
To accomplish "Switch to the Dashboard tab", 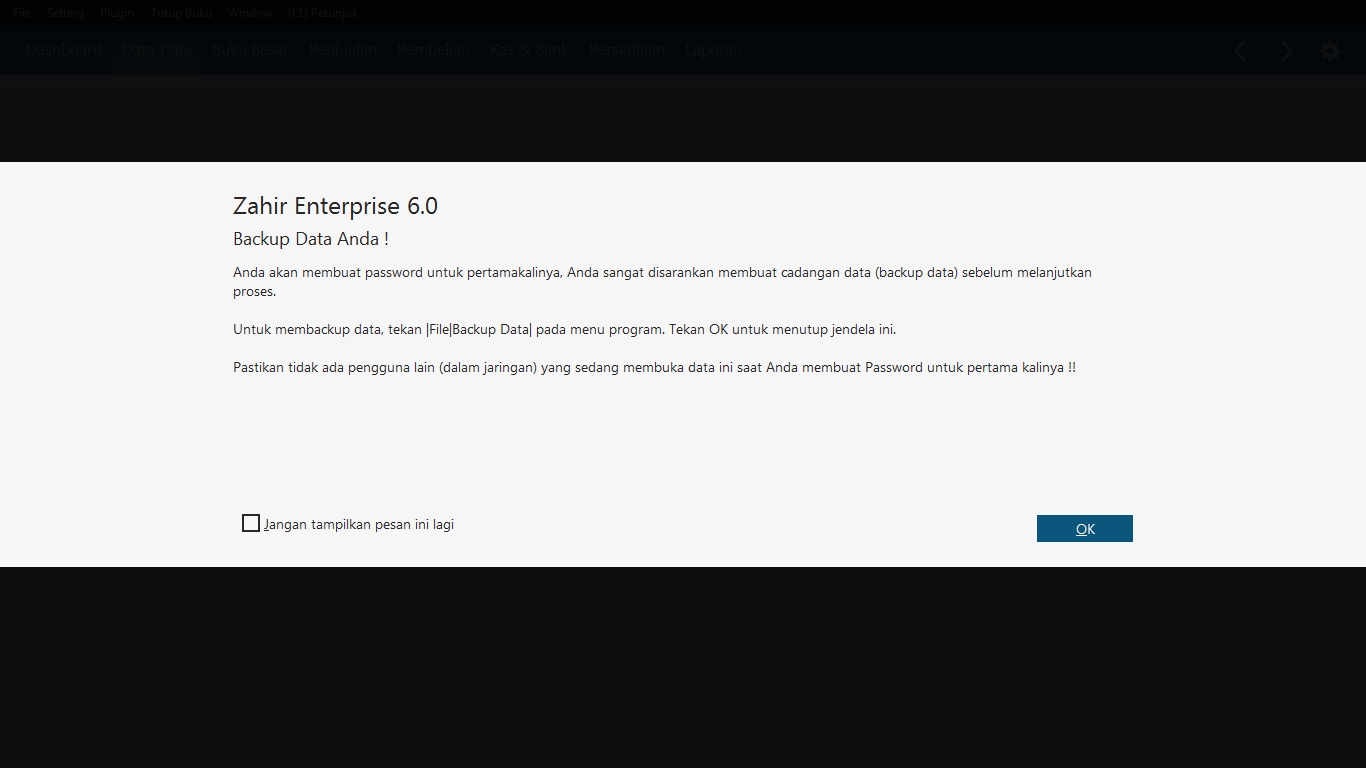I will 64,50.
